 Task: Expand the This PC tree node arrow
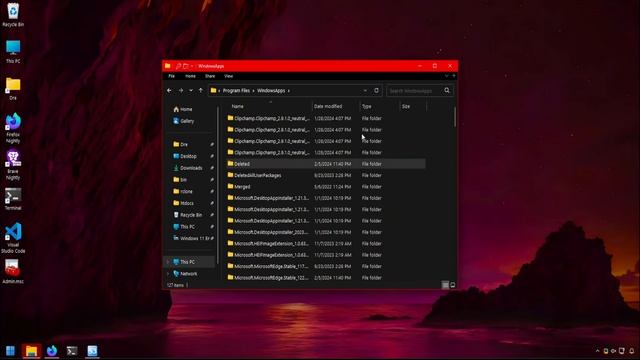coord(168,262)
